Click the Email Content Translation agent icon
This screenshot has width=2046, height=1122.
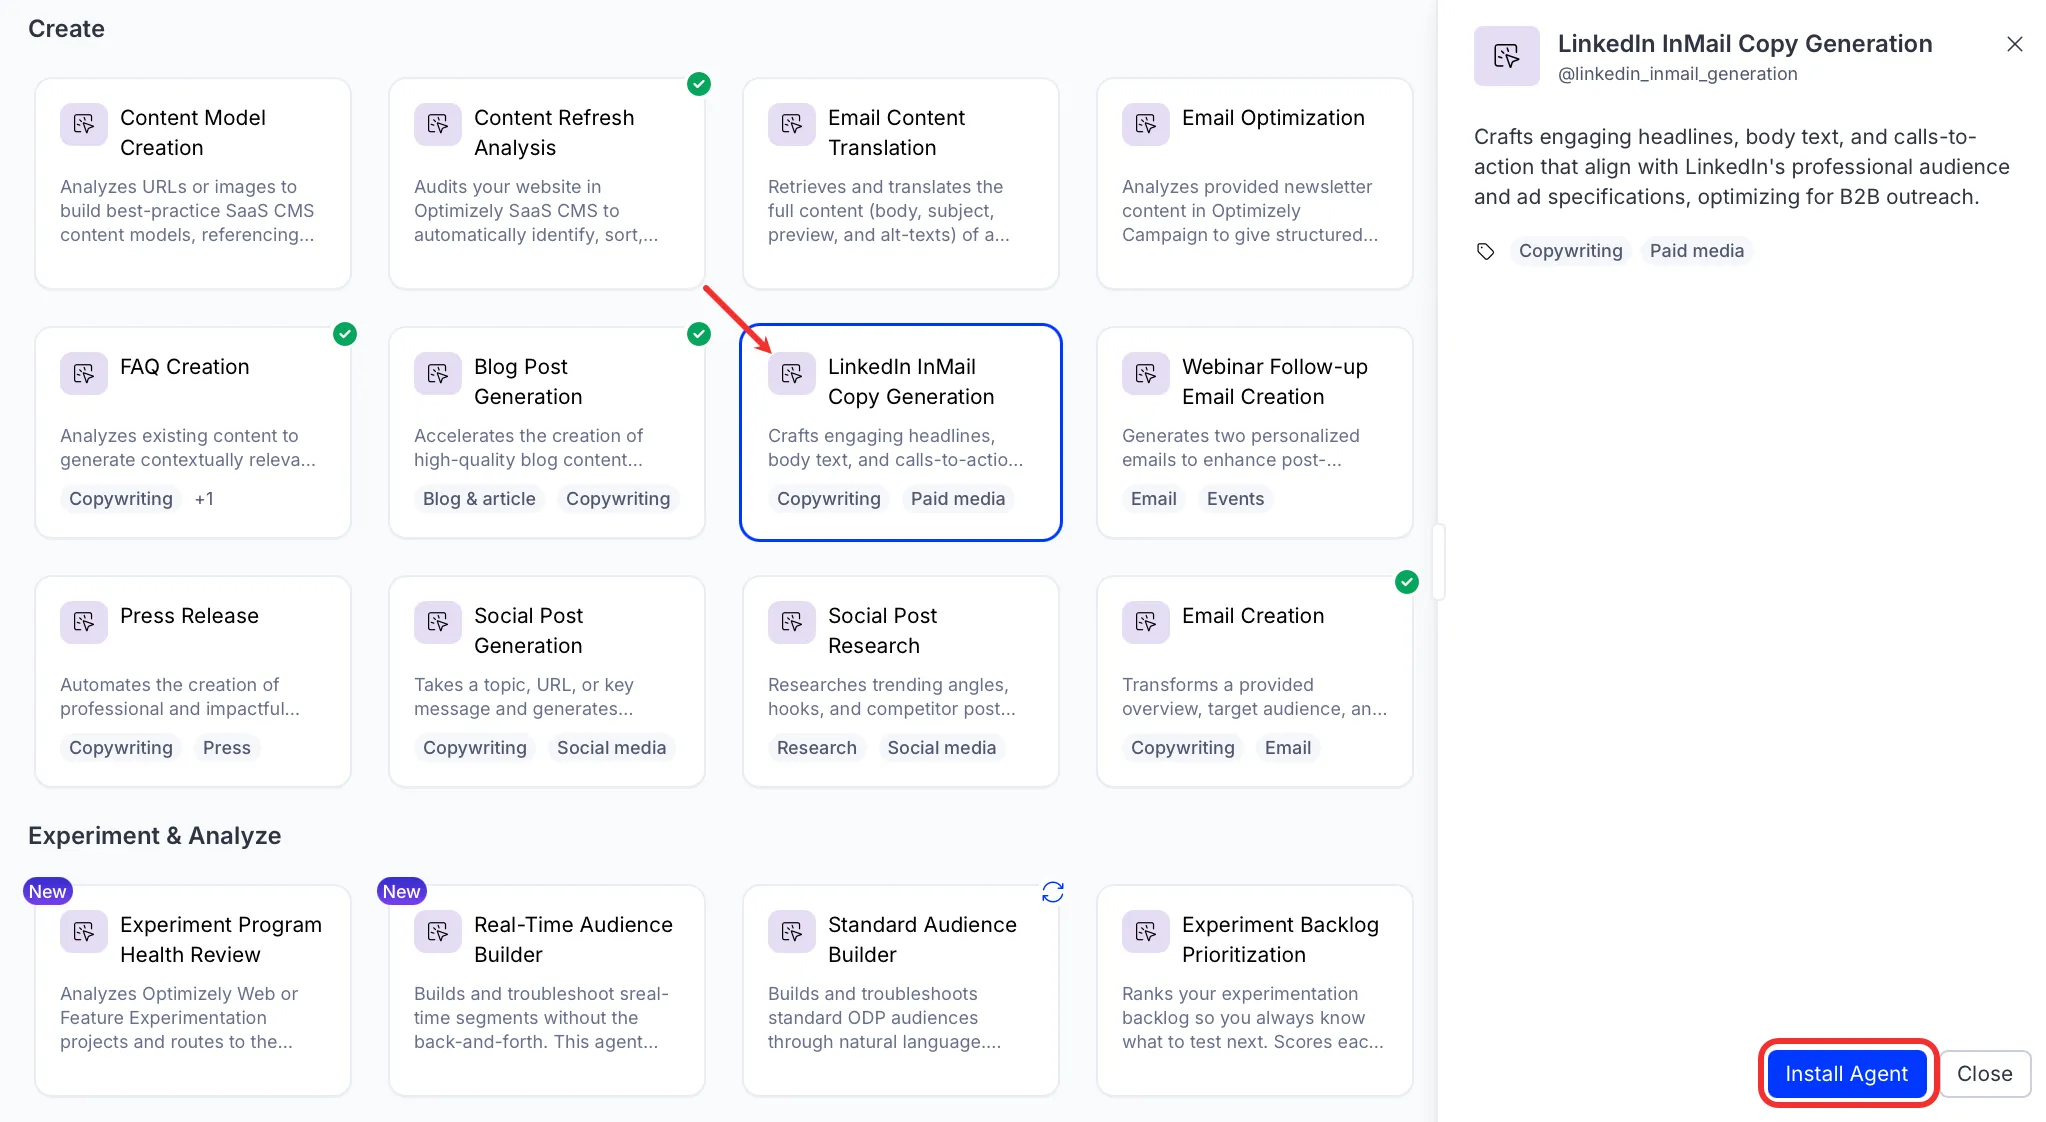792,124
